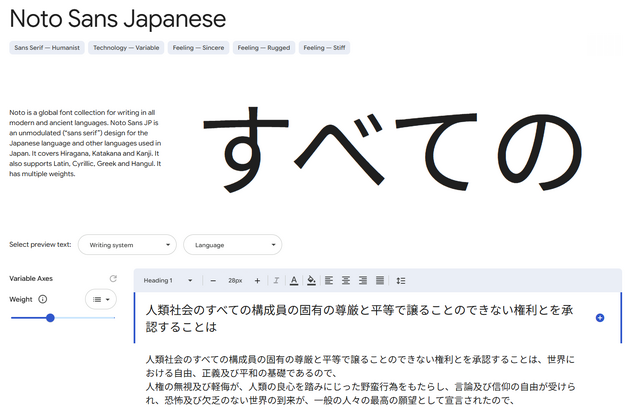Open text color picker

coord(293,281)
